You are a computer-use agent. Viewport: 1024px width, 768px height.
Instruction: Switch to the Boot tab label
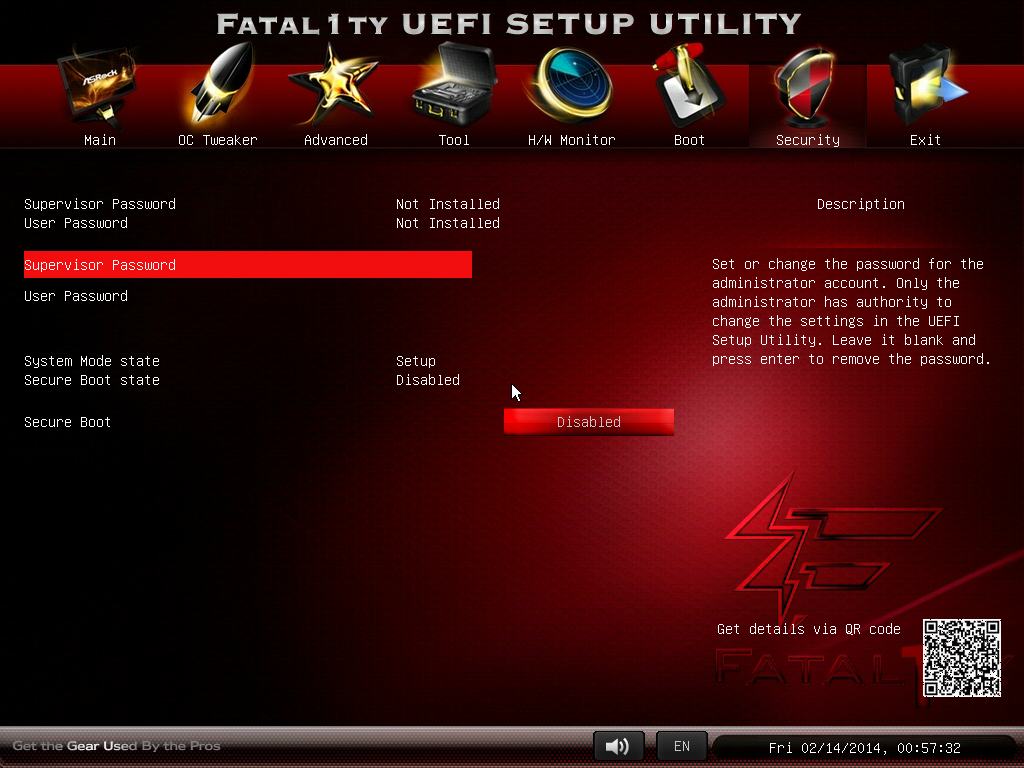pyautogui.click(x=689, y=140)
